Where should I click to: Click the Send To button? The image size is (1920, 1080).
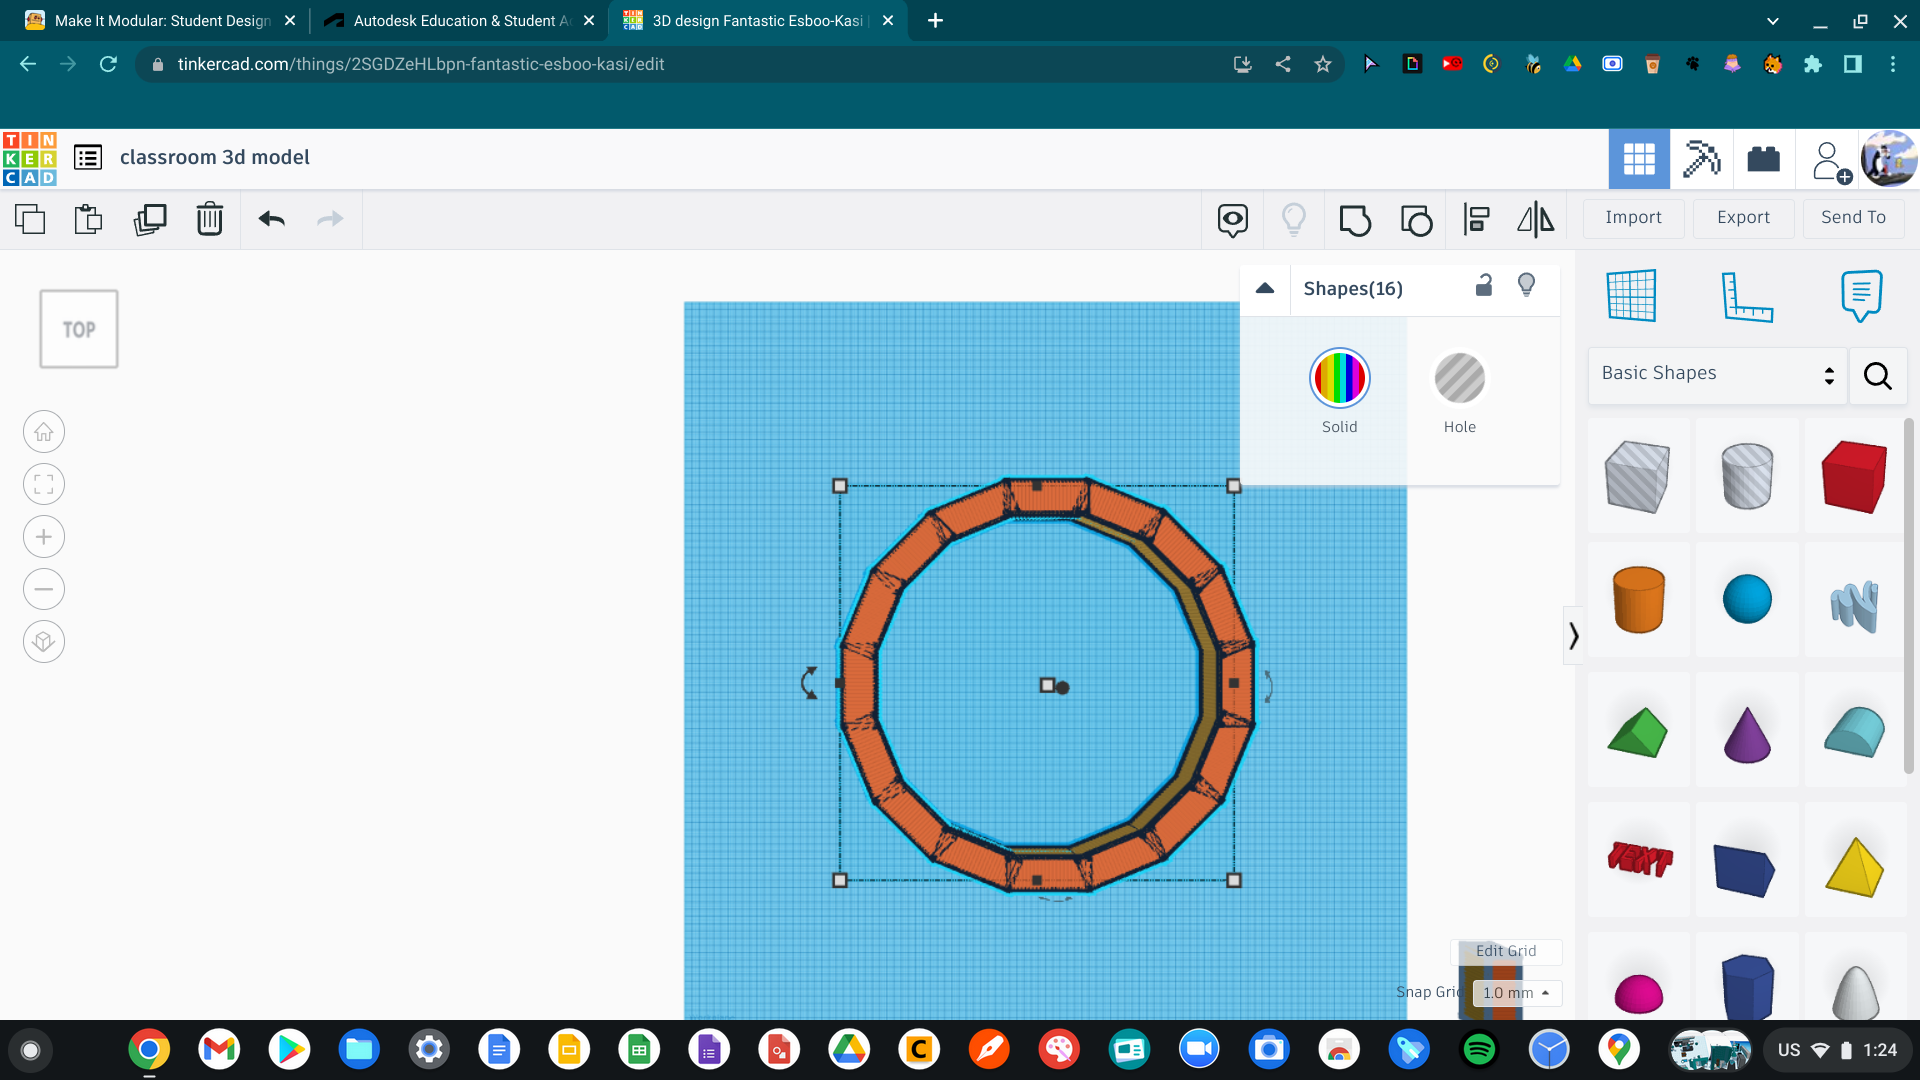pyautogui.click(x=1853, y=218)
